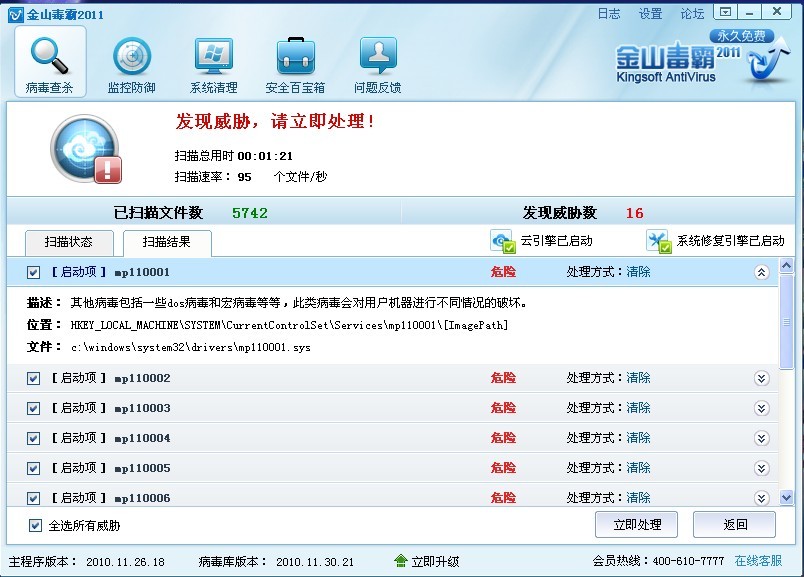
Task: Open the 问题反馈 feedback icon
Action: 378,56
